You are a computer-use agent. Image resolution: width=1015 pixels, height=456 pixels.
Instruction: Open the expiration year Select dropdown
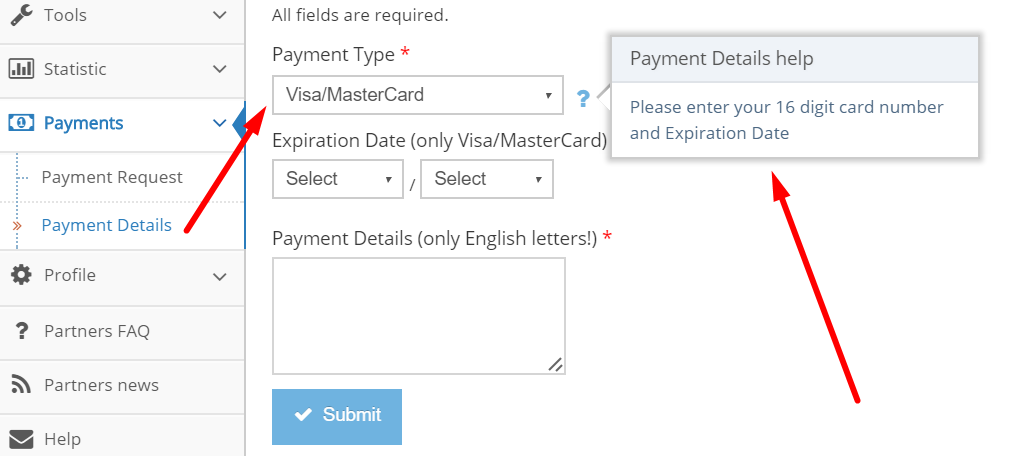pyautogui.click(x=487, y=179)
